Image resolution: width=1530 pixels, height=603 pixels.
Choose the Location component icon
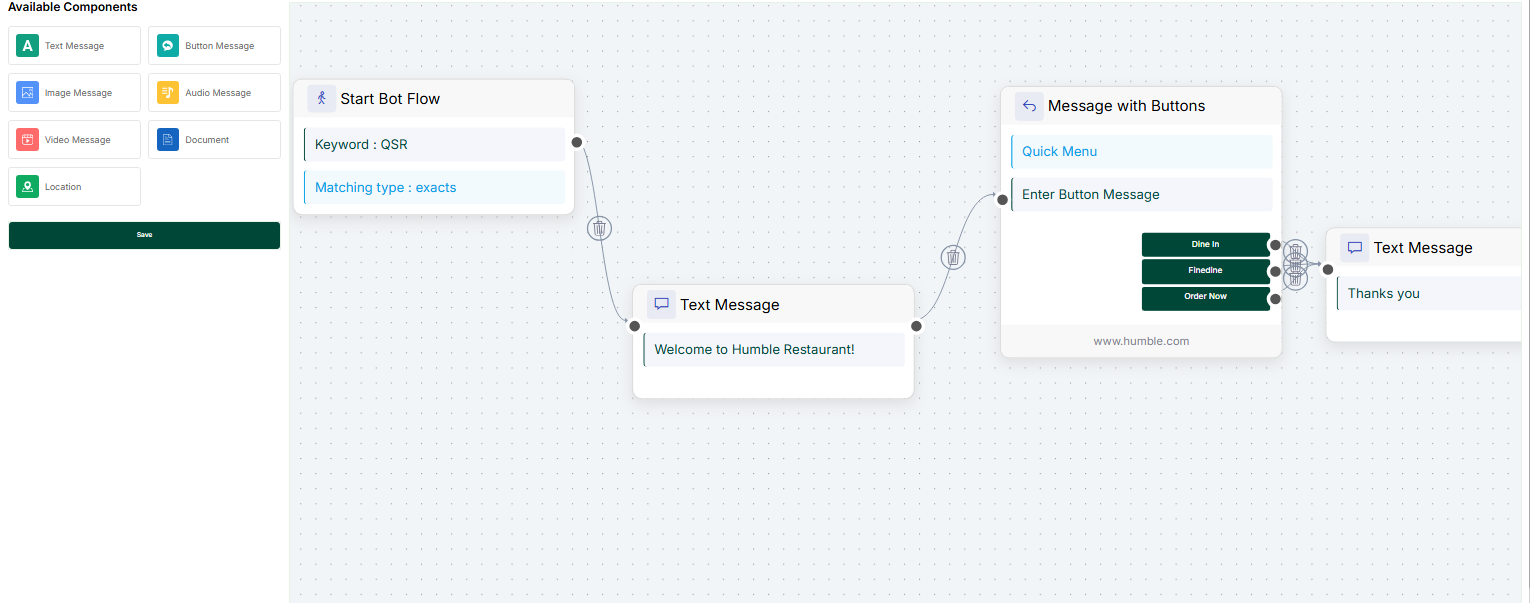click(x=28, y=187)
